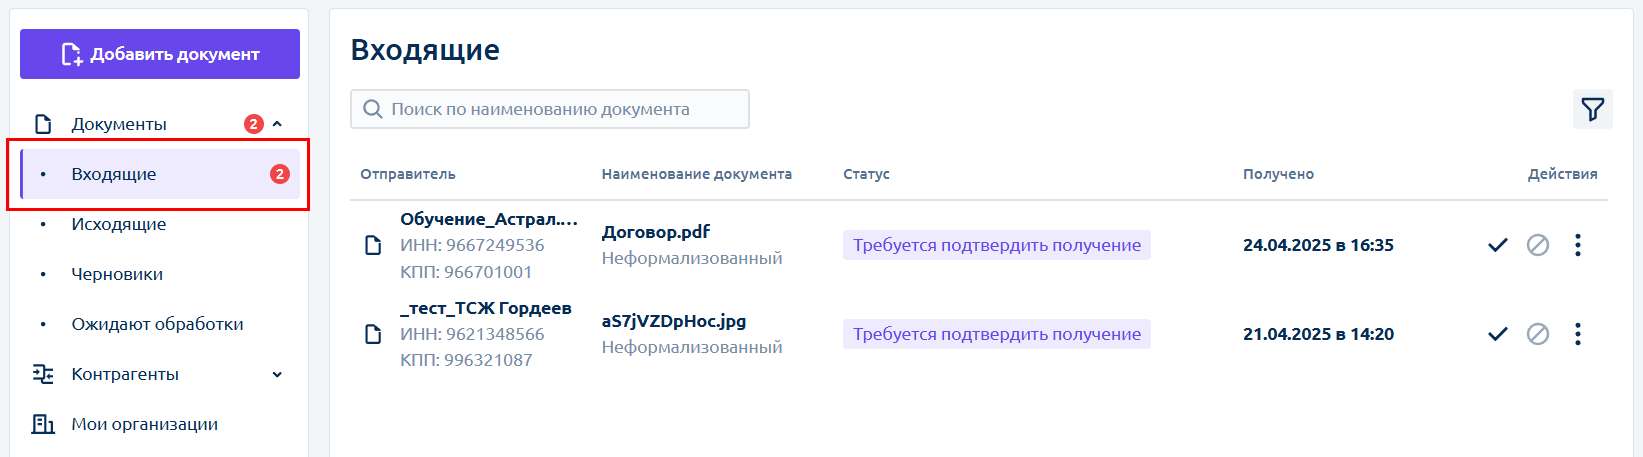This screenshot has width=1643, height=457.
Task: Reject icon for aS7jVZDpHoc.jpg row
Action: pyautogui.click(x=1538, y=334)
